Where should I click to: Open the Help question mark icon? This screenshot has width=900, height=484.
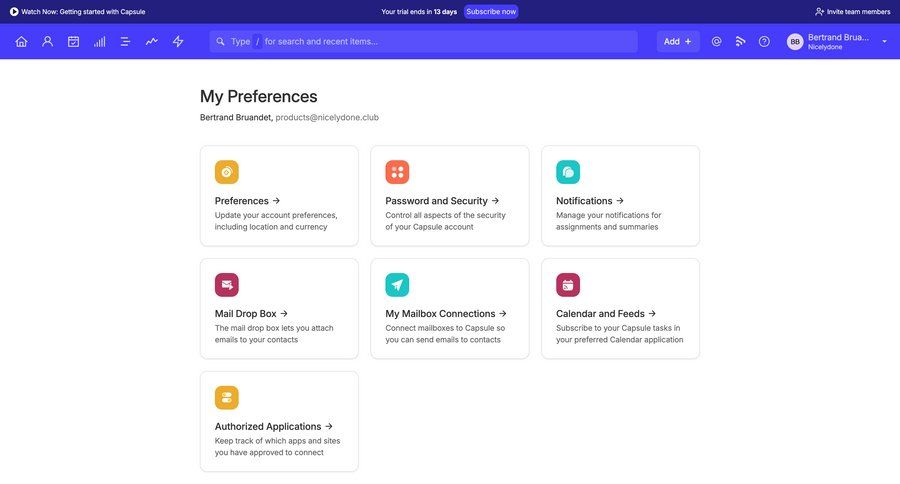pos(764,42)
